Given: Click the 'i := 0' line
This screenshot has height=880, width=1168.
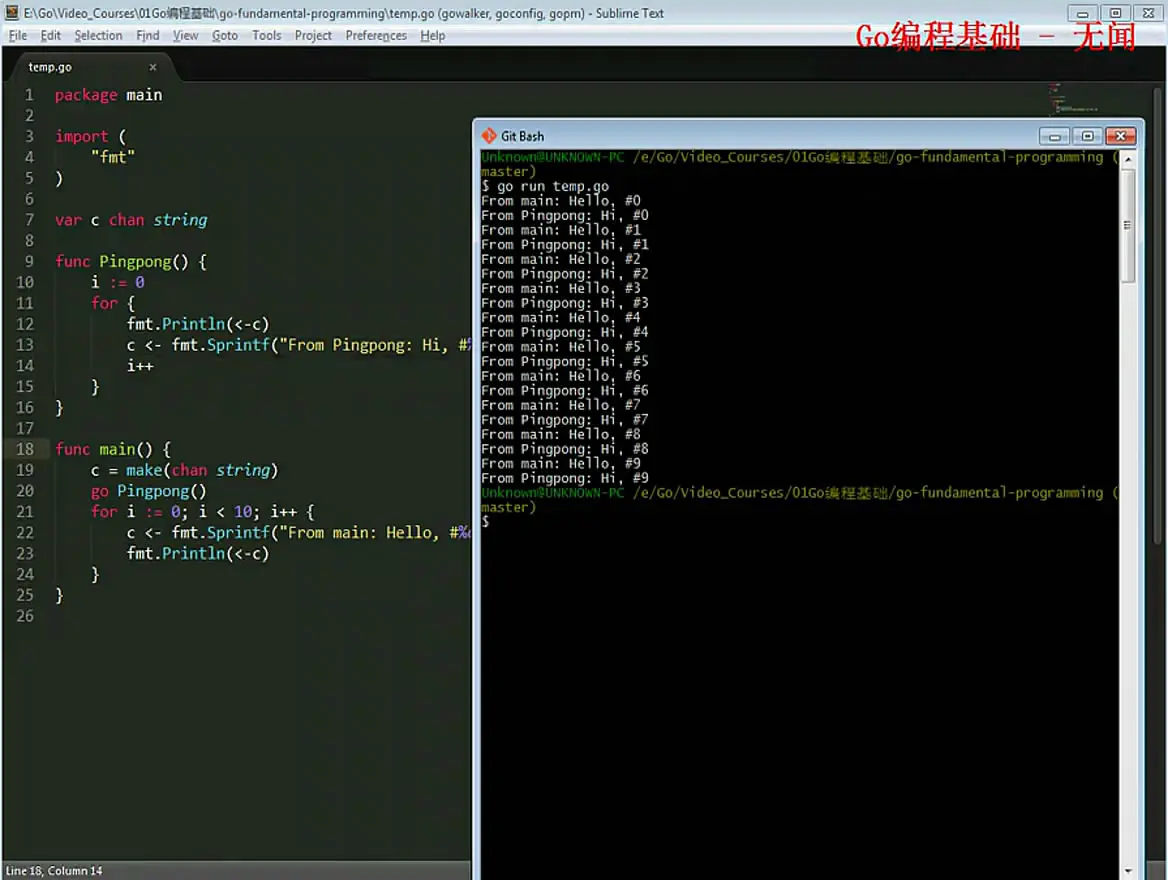Looking at the screenshot, I should [118, 282].
